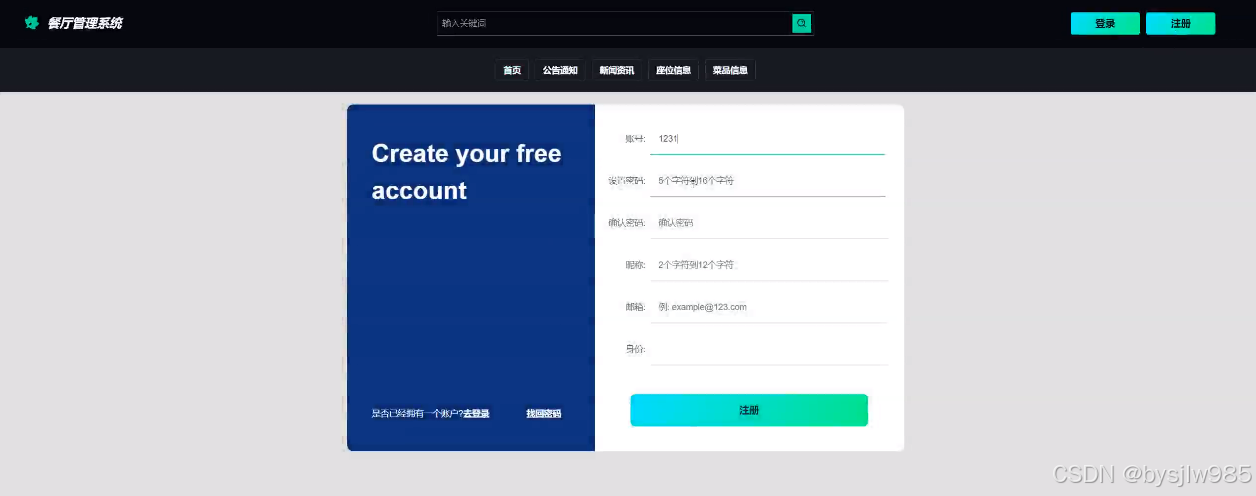Open the 首页 nav item

pos(512,70)
